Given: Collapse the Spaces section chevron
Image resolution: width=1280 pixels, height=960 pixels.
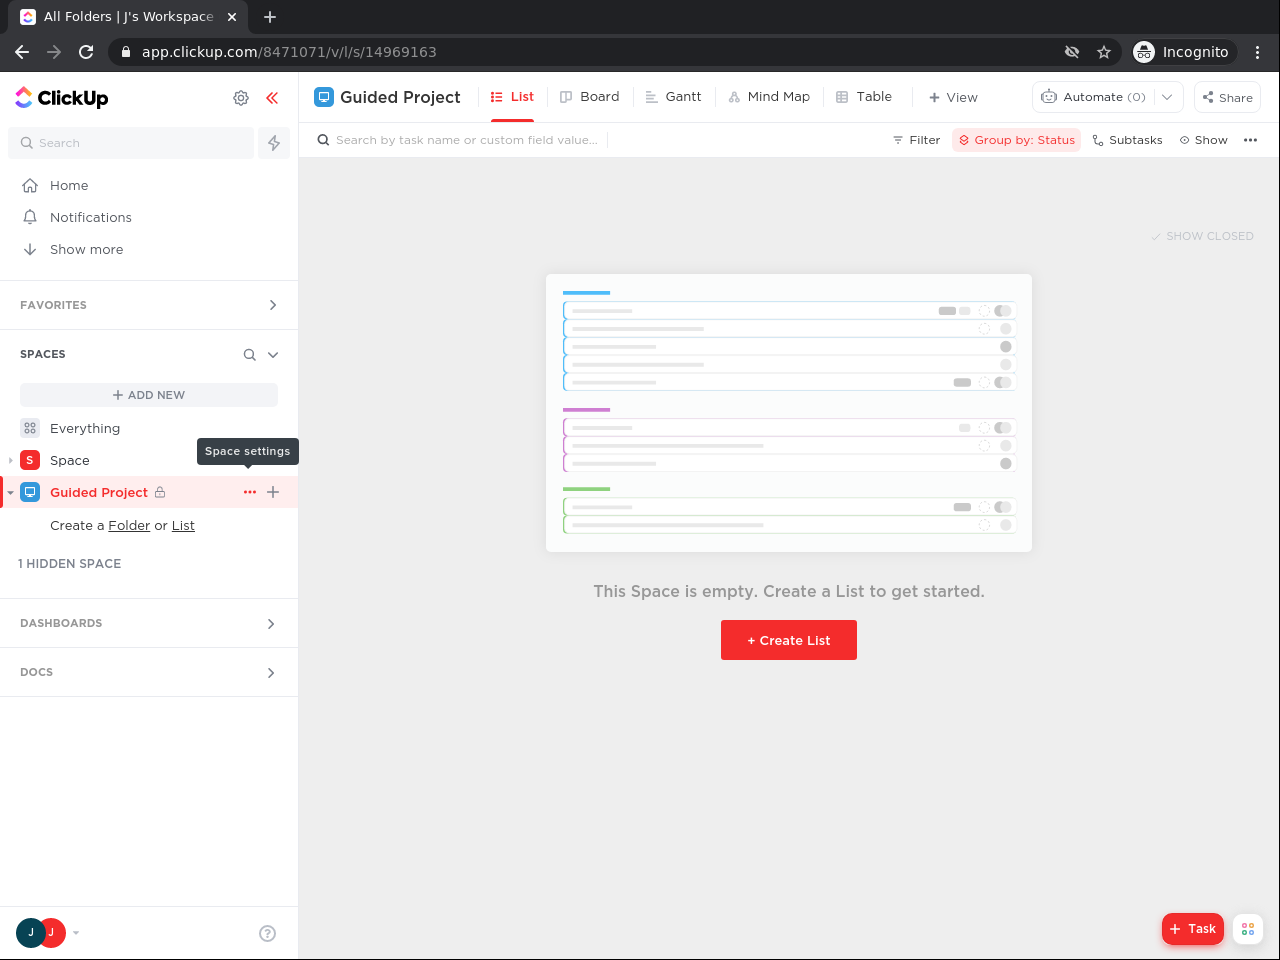Looking at the screenshot, I should coord(273,355).
